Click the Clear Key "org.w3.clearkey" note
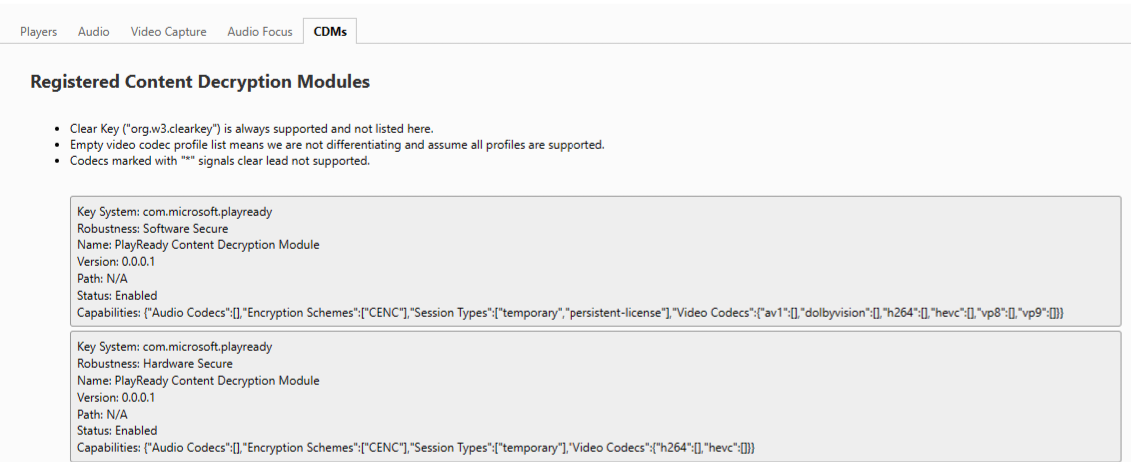 251,129
